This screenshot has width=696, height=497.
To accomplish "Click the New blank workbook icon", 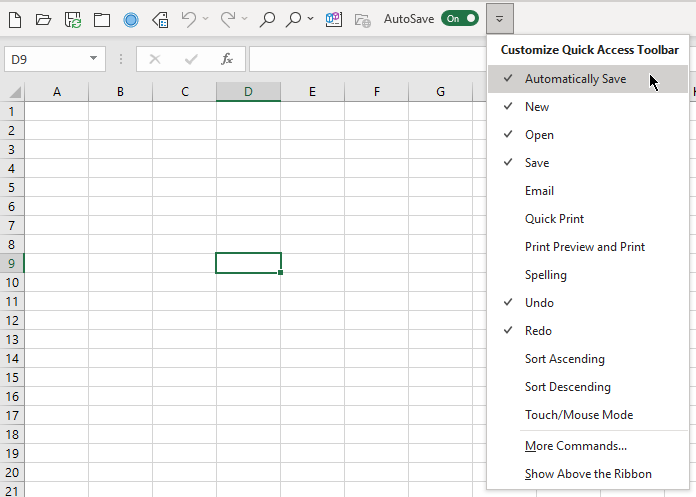I will click(x=15, y=20).
